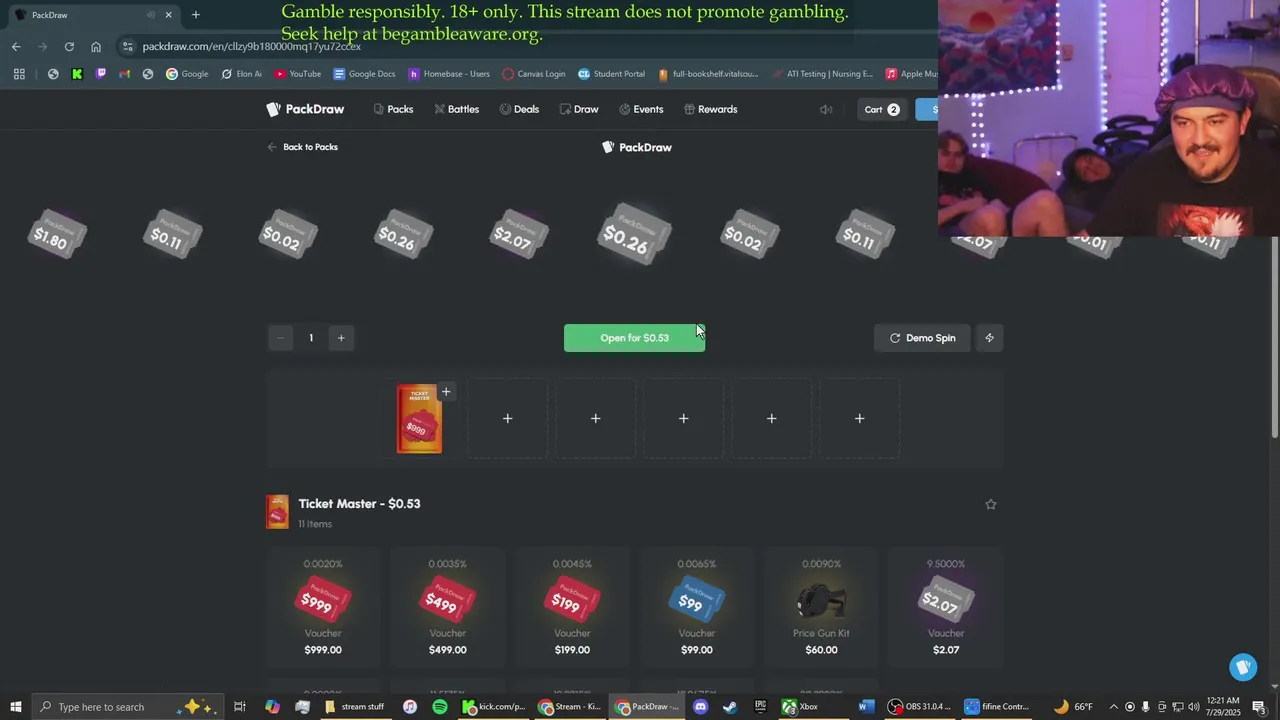Decrease pack quantity with minus button
Viewport: 1280px width, 720px height.
(280, 338)
